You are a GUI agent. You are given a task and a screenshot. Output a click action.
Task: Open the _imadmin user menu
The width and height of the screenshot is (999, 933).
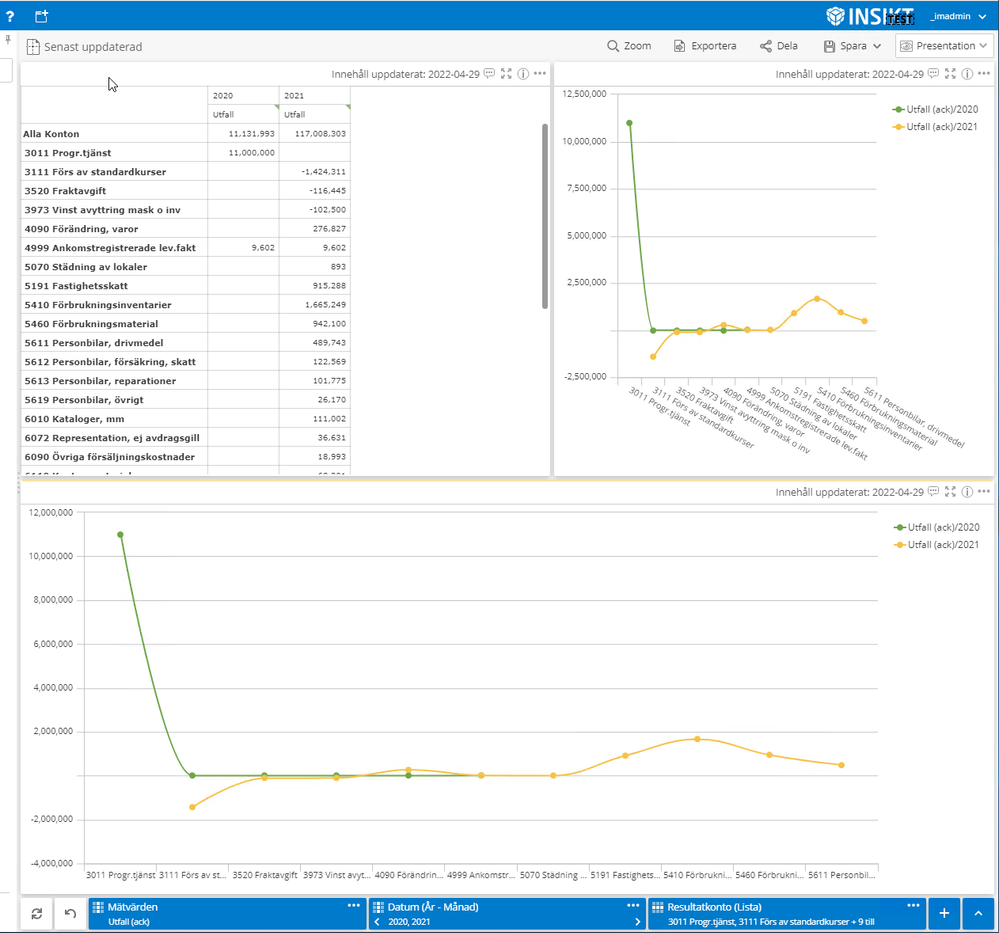(x=958, y=17)
